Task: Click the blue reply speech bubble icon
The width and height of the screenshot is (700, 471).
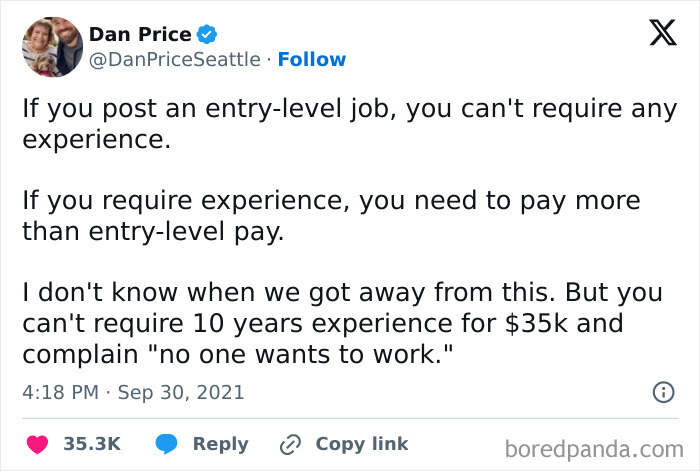Action: click(168, 444)
